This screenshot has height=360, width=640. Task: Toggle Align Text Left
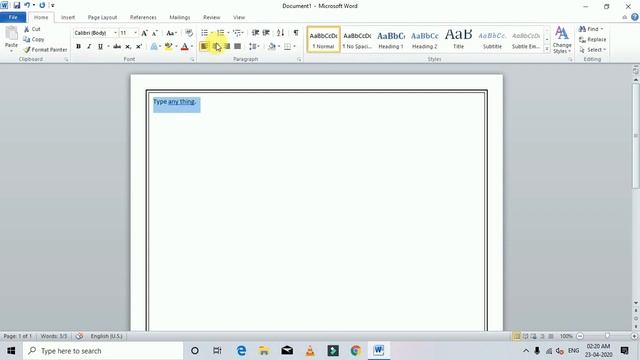click(x=204, y=47)
